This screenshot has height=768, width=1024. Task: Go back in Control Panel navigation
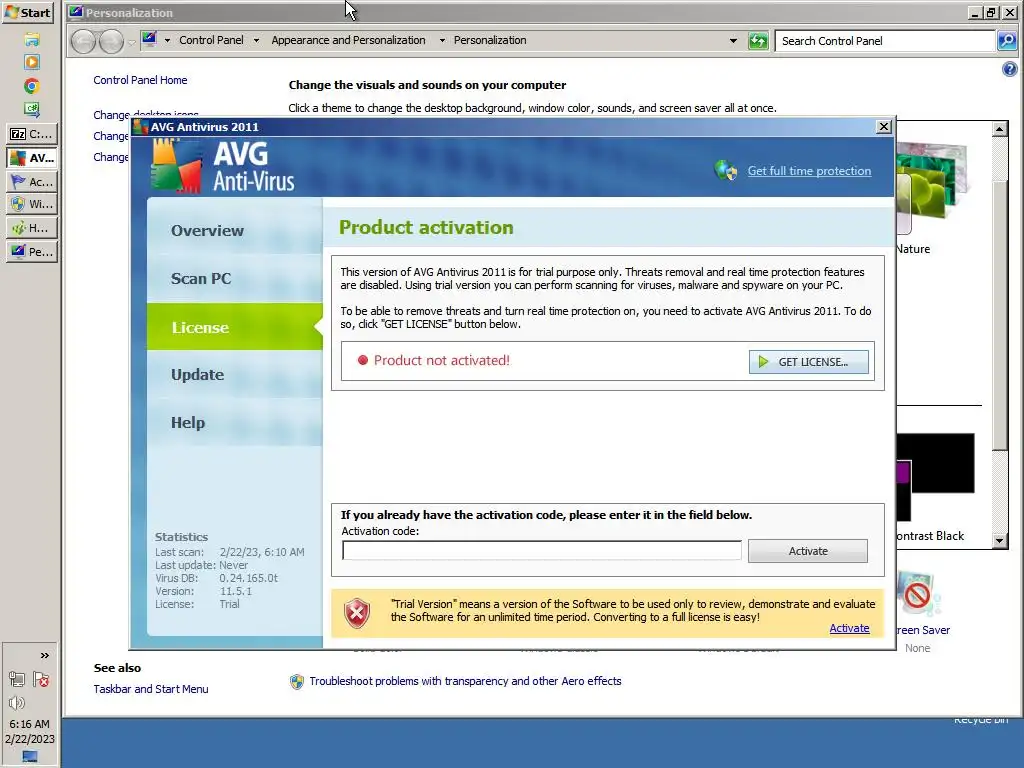84,41
